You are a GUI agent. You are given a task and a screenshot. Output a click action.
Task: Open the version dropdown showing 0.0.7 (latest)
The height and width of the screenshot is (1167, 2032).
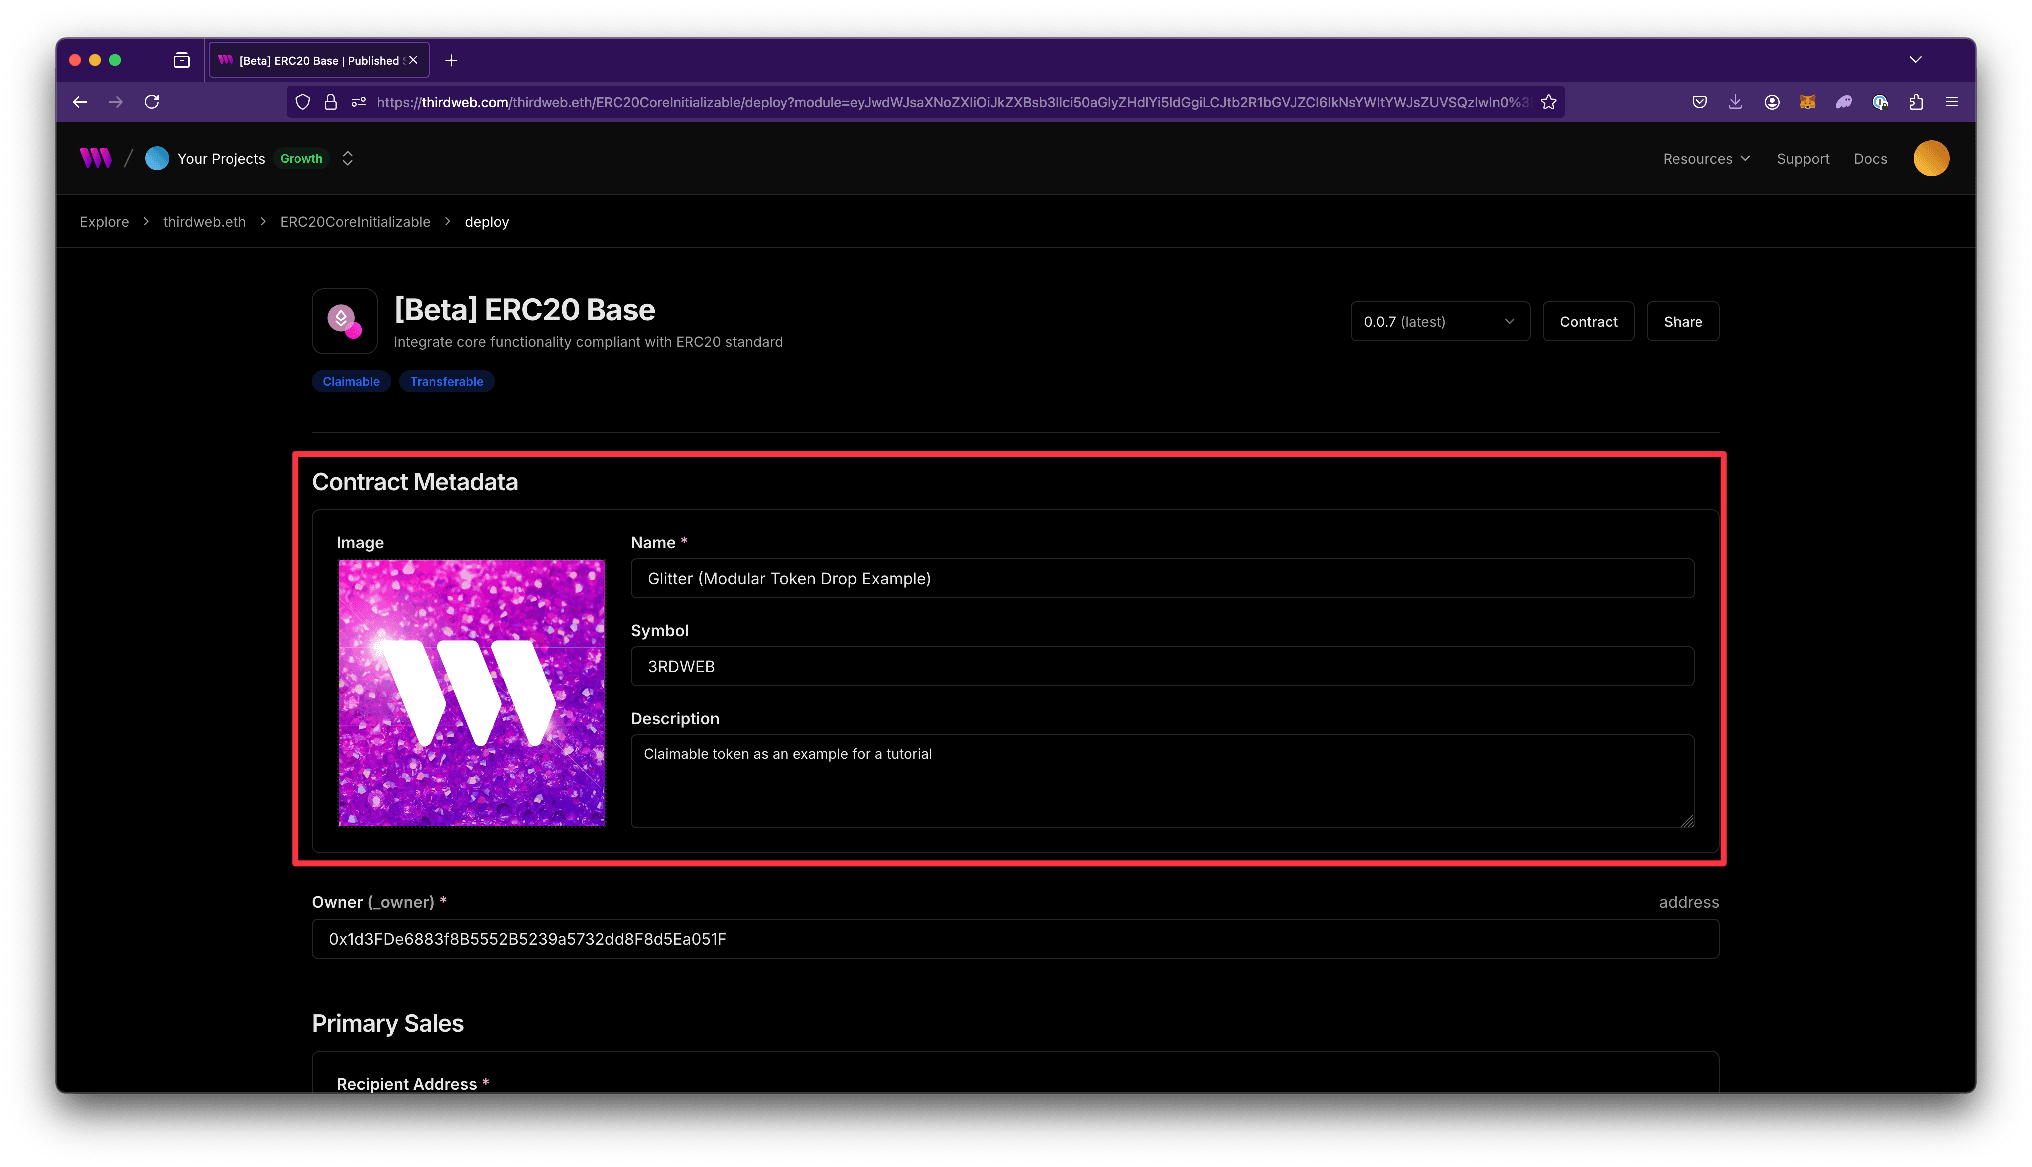pos(1440,321)
